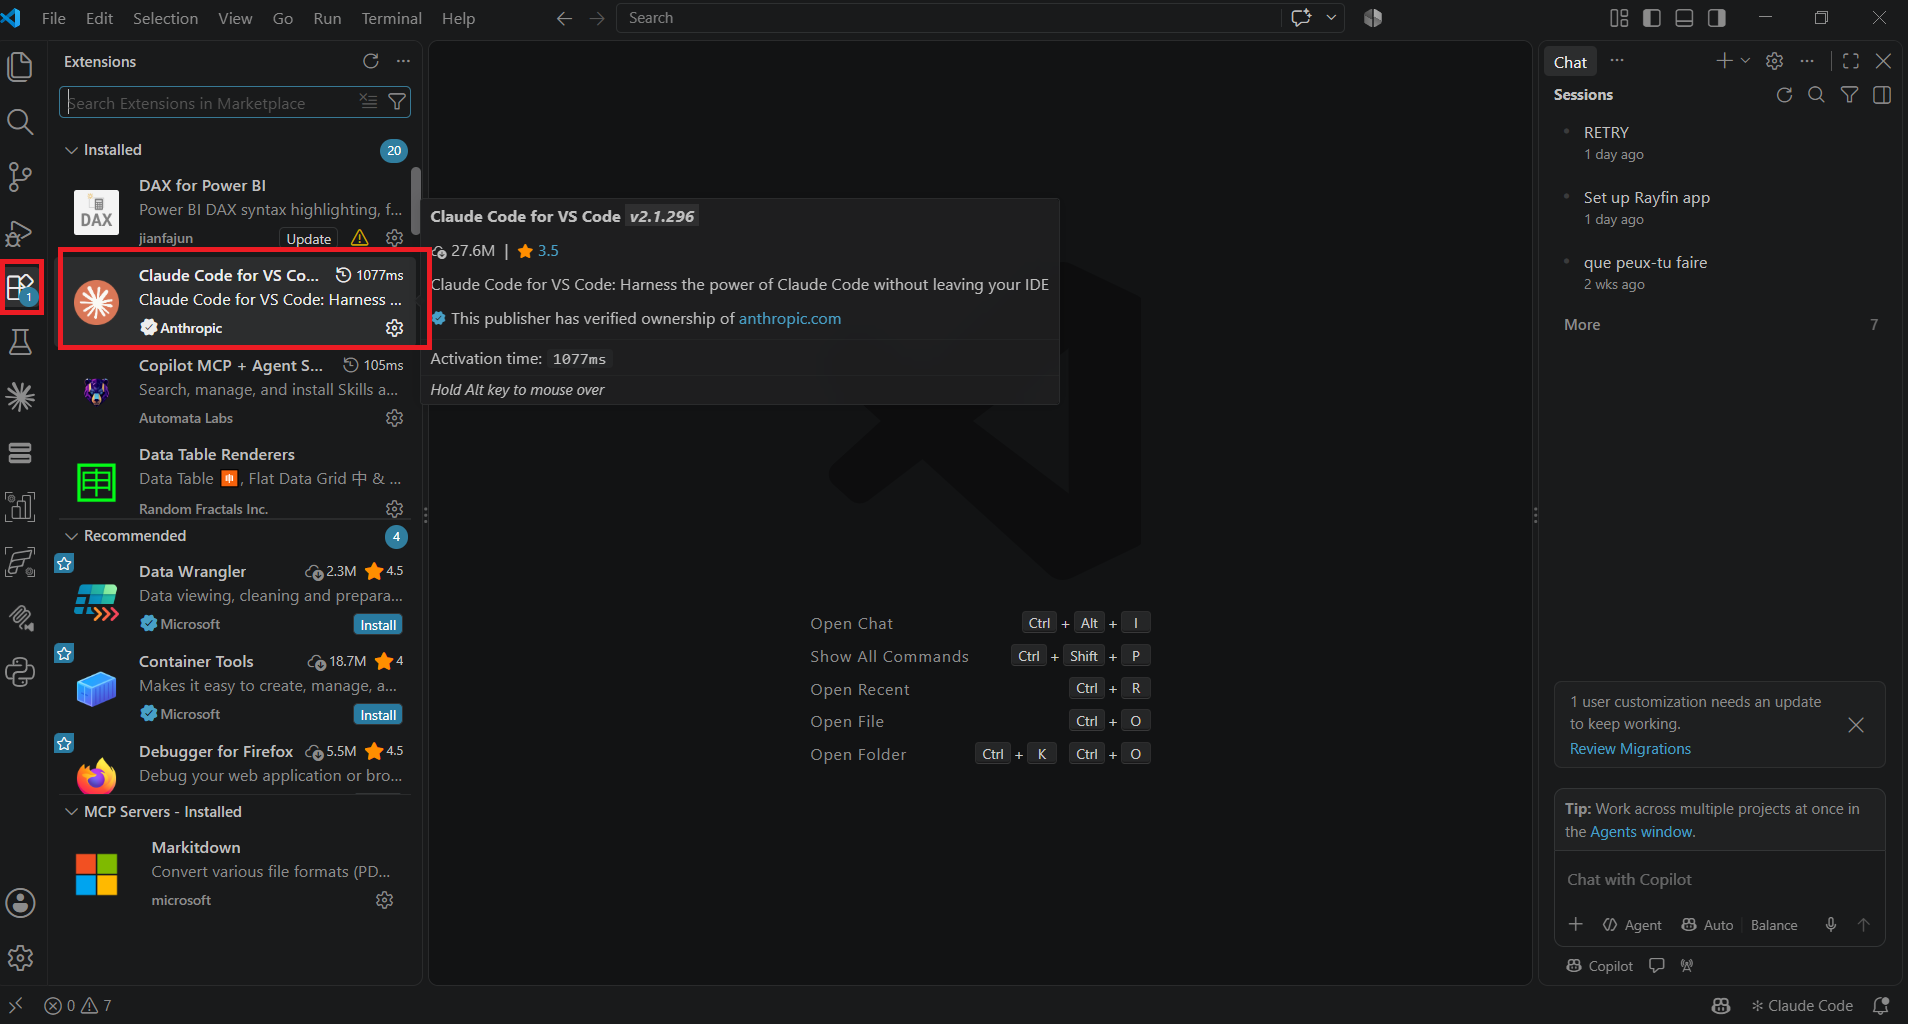
Task: Open Claude Code sidebar icon
Action: pos(20,397)
